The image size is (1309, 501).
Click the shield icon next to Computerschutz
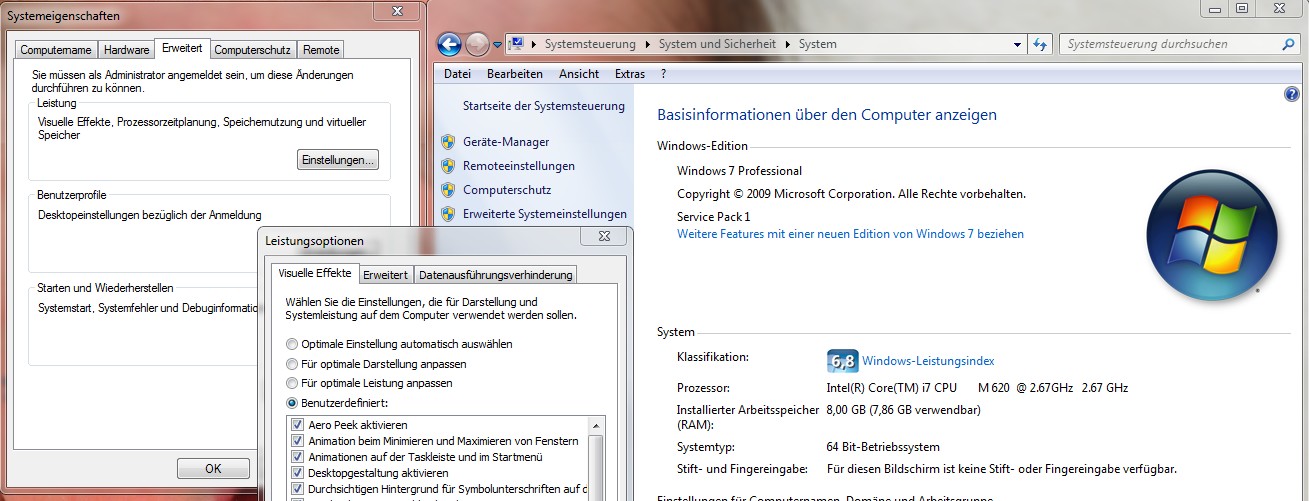tap(448, 190)
